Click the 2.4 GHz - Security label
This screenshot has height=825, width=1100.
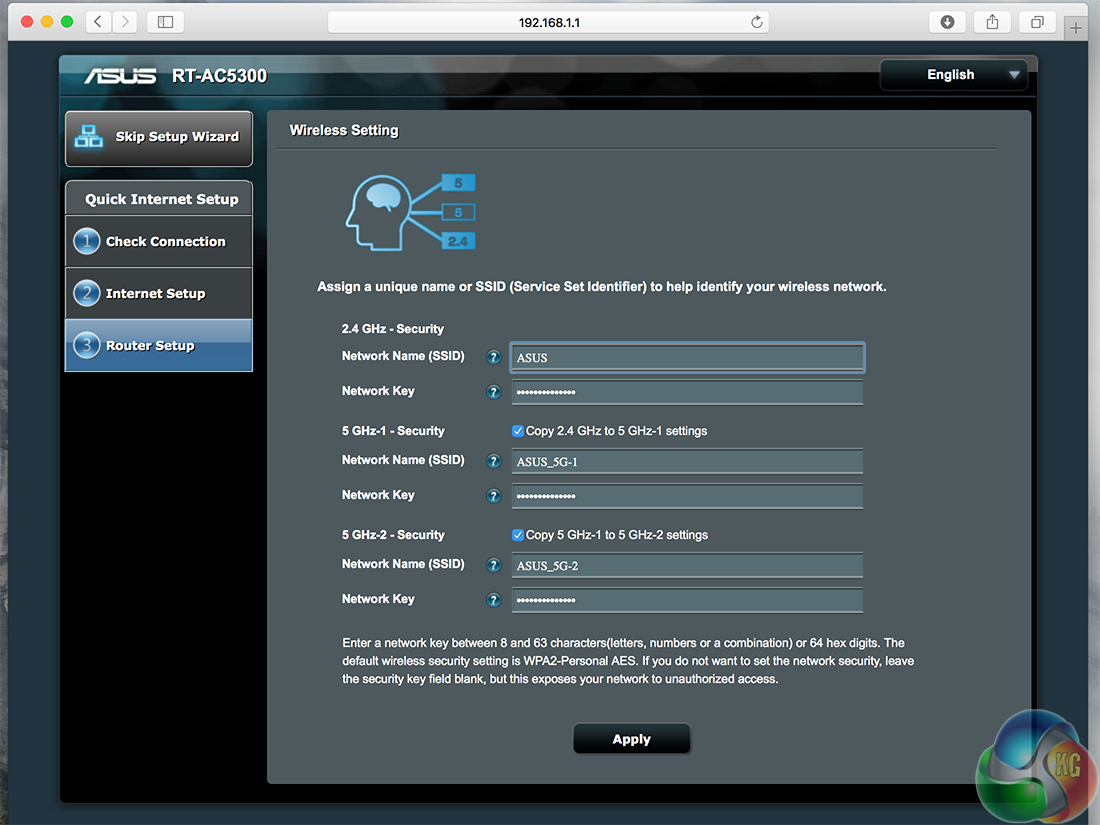[393, 328]
